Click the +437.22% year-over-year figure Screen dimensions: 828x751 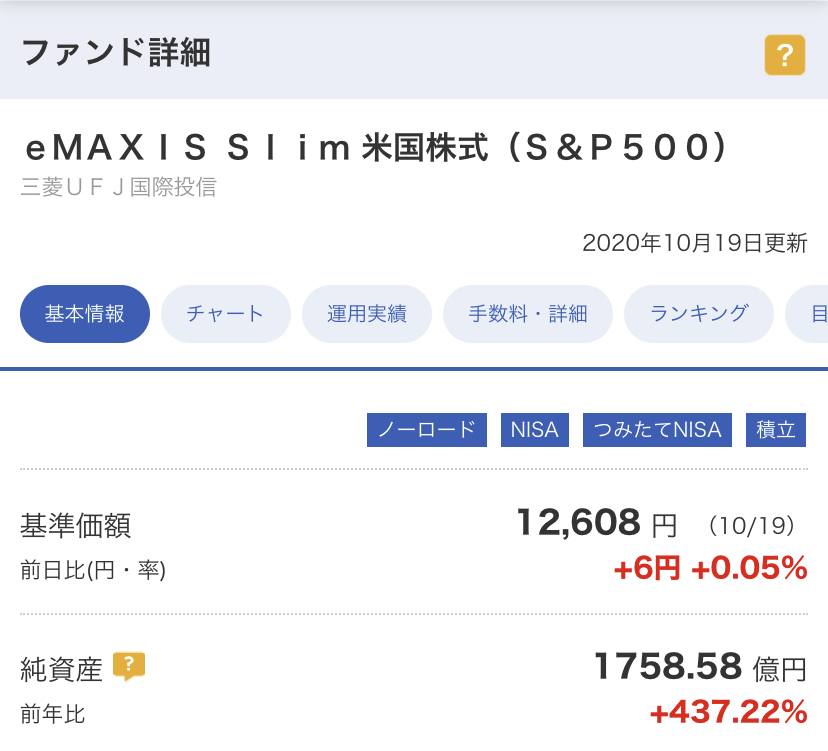[x=729, y=712]
